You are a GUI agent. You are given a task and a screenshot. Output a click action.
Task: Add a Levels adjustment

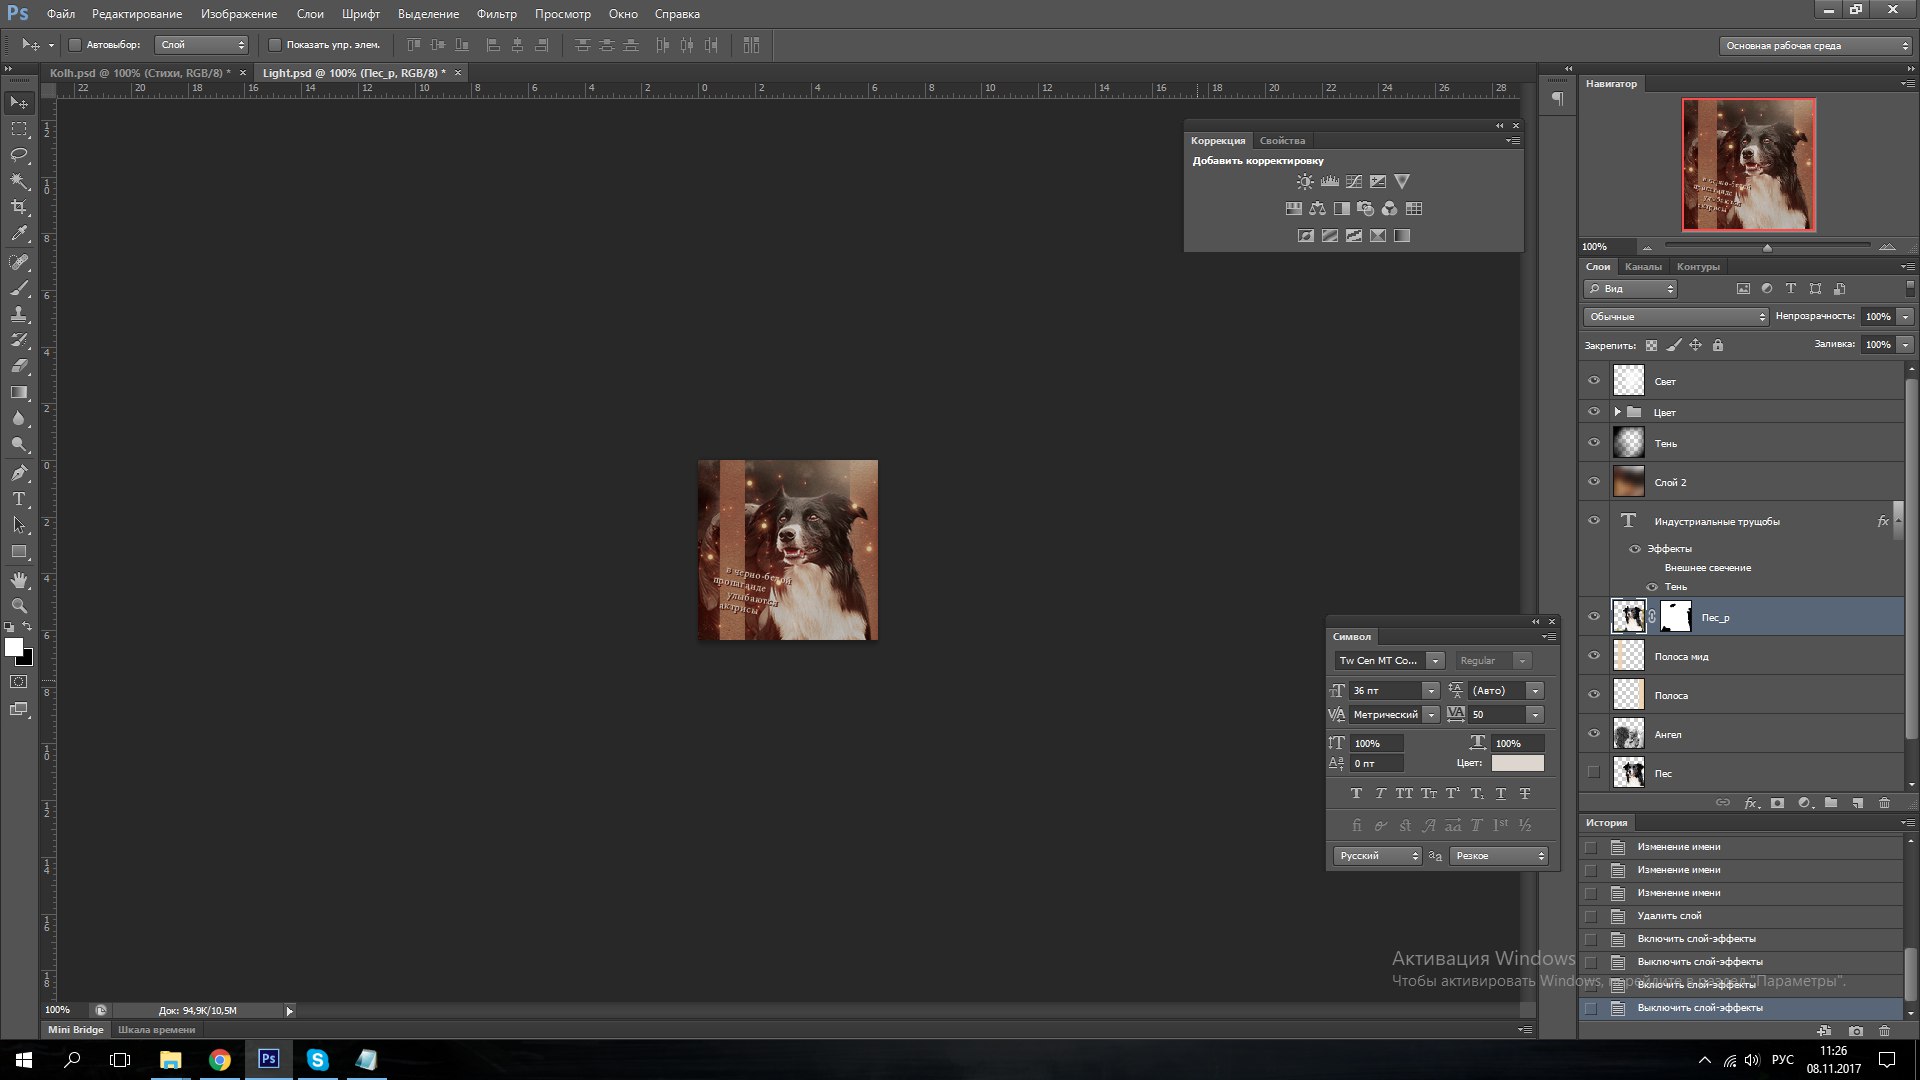coord(1329,182)
